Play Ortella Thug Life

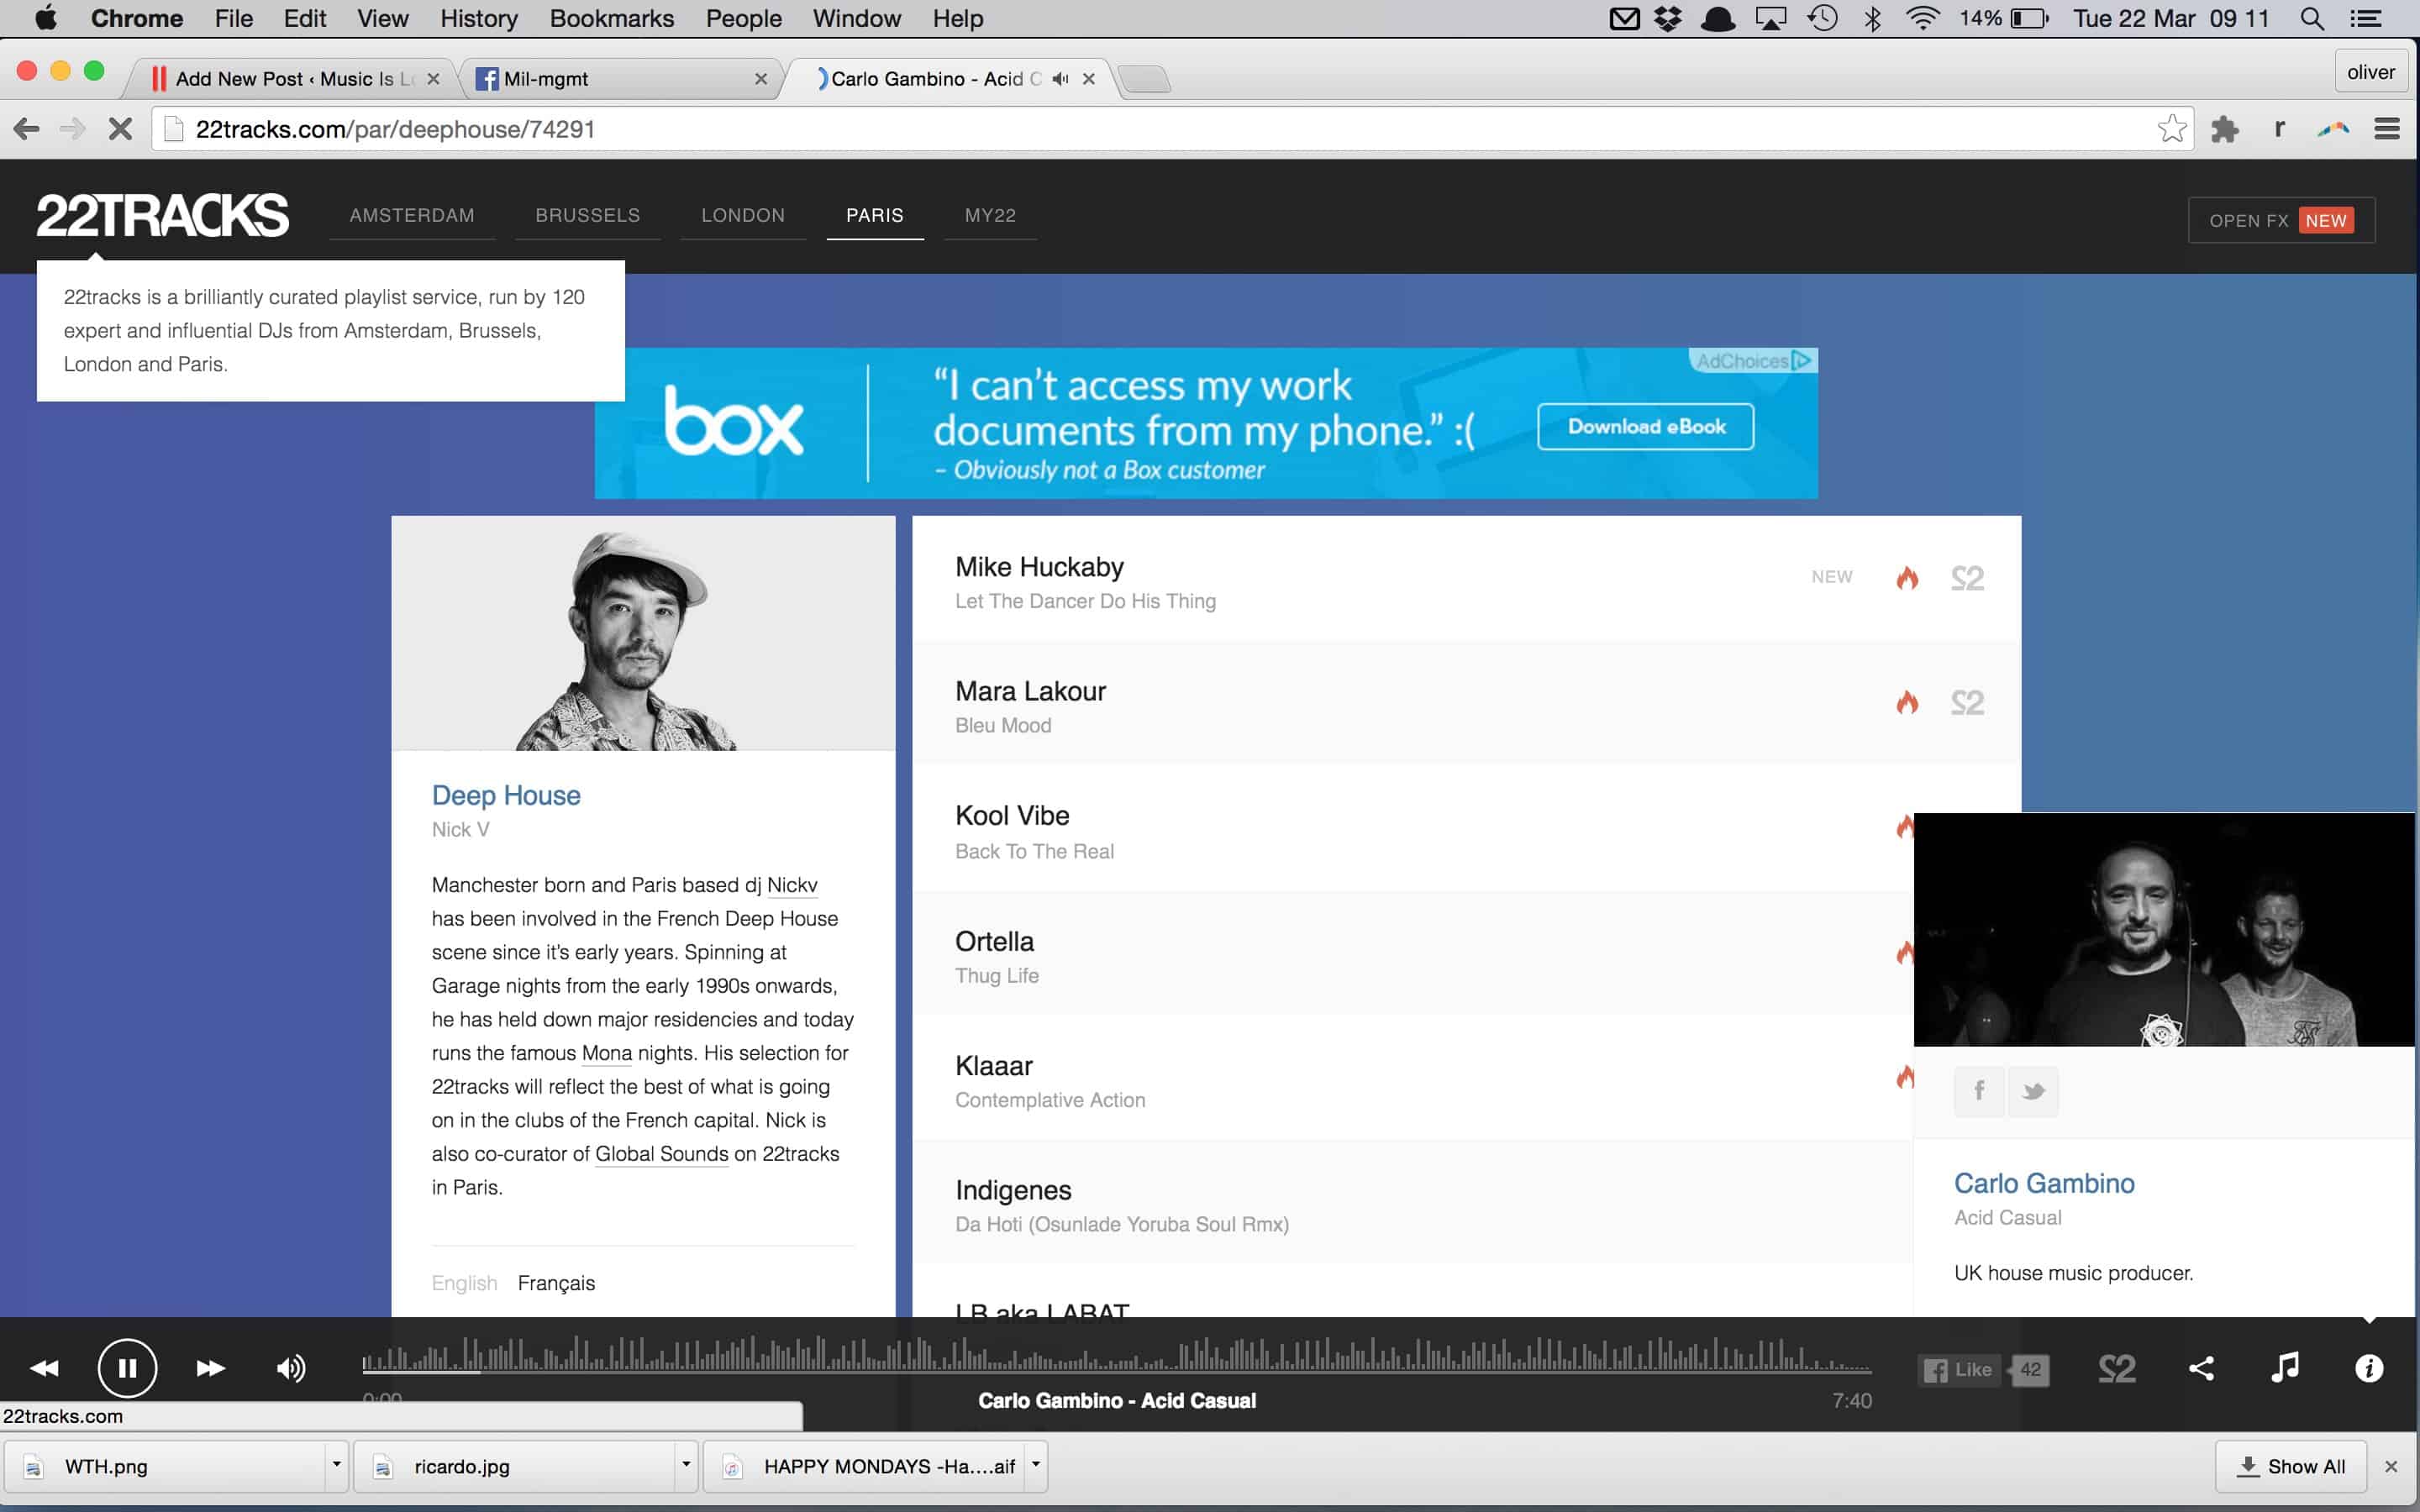(x=1412, y=954)
